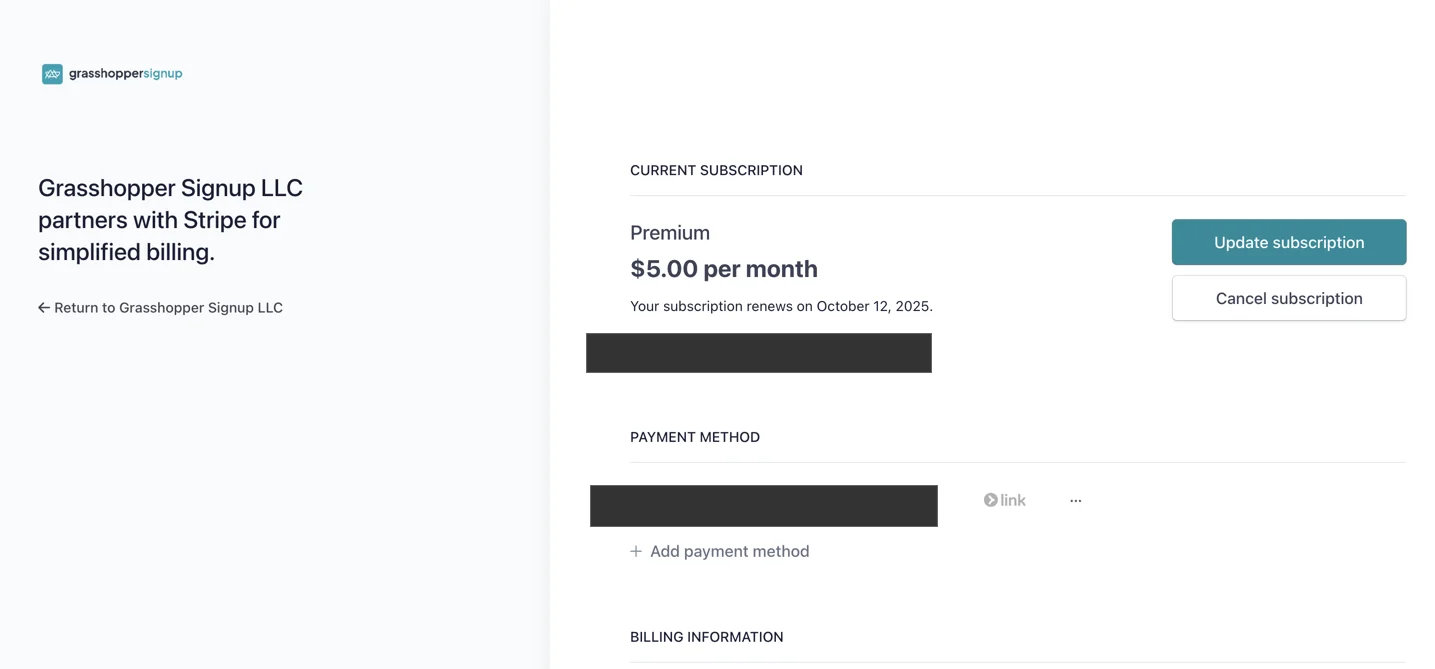Select the PAYMENT METHOD section header
Screen dimensions: 1435x669
tap(695, 437)
